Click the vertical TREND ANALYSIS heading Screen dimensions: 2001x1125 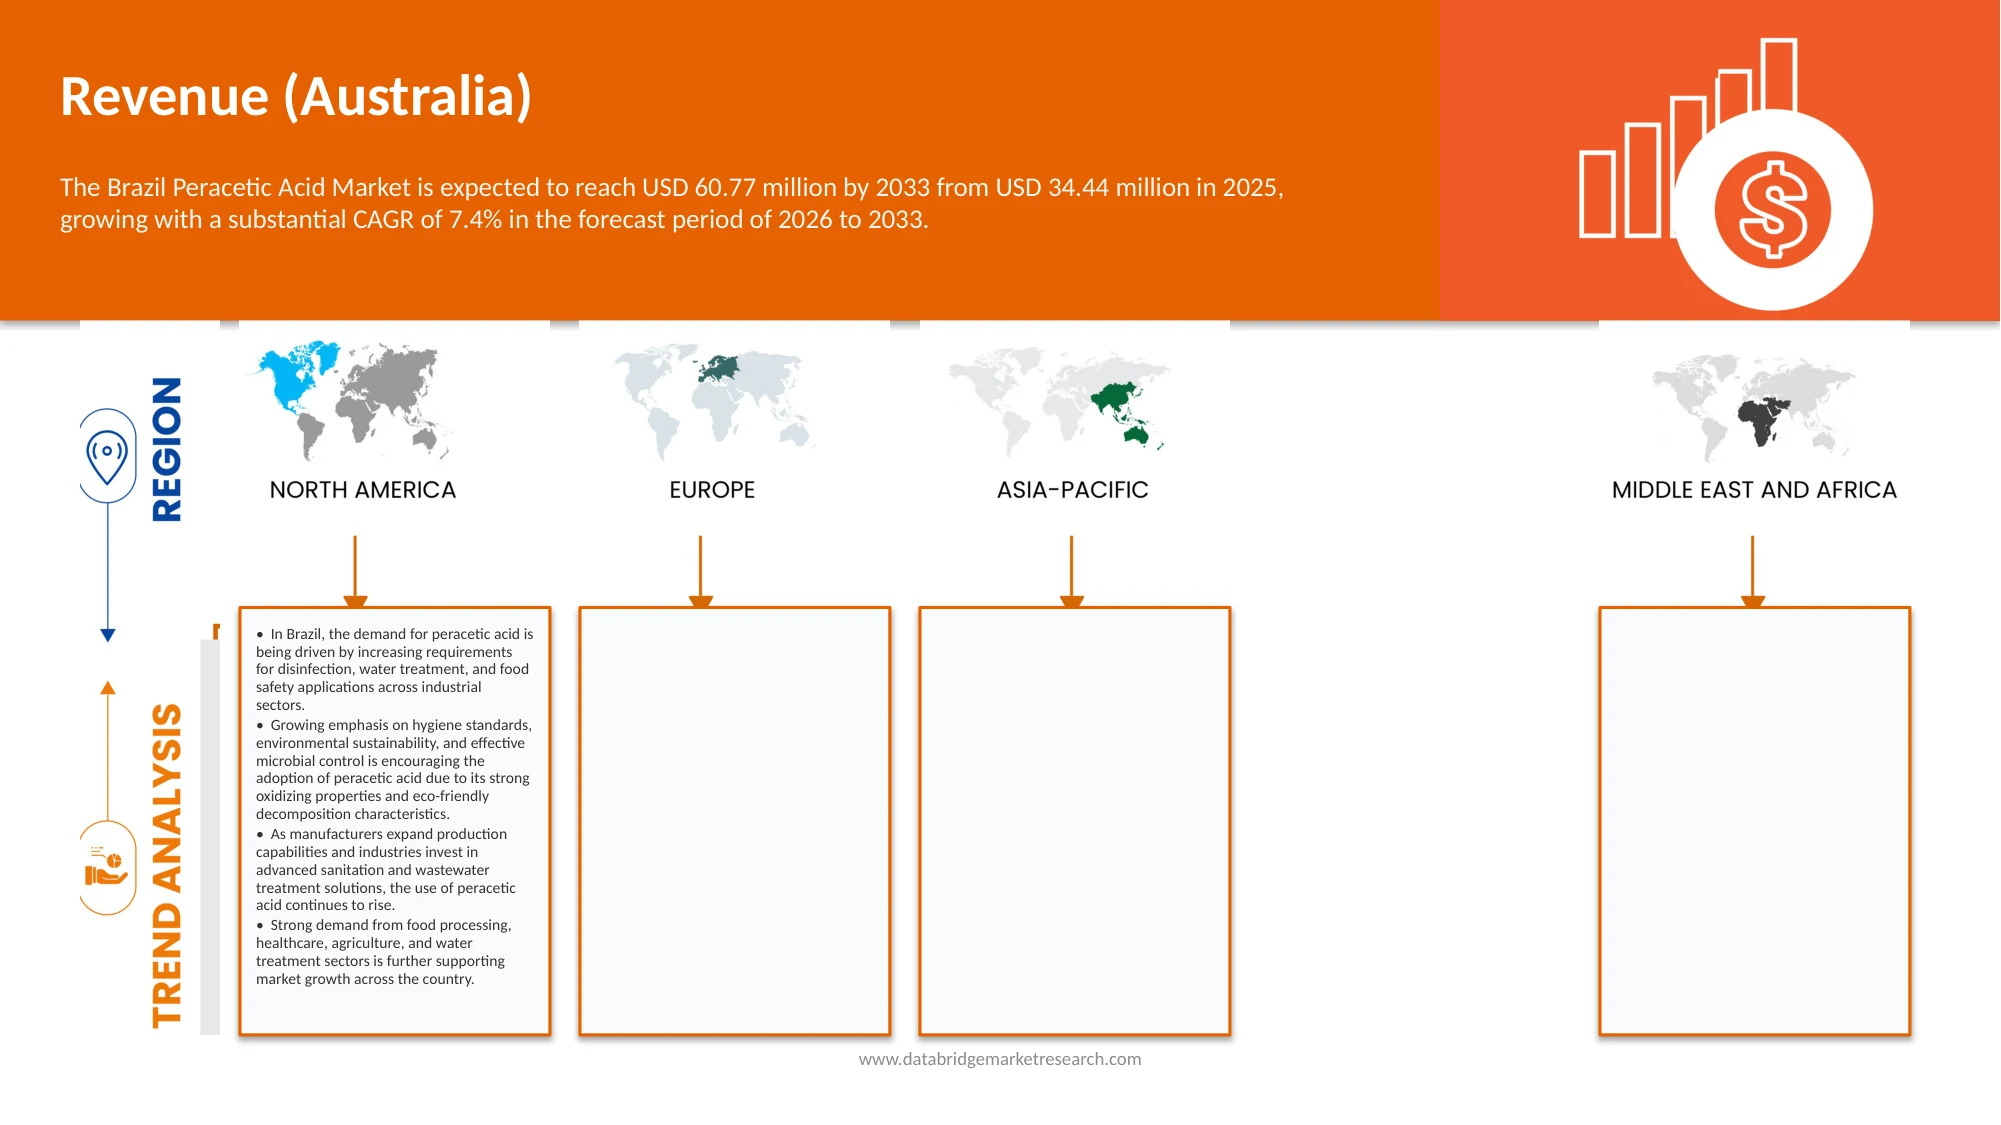pyautogui.click(x=167, y=866)
